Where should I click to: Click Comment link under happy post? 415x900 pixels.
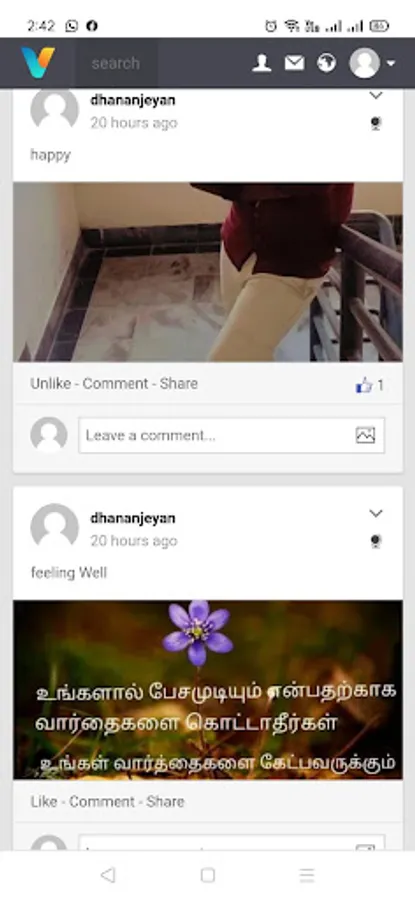coord(115,383)
